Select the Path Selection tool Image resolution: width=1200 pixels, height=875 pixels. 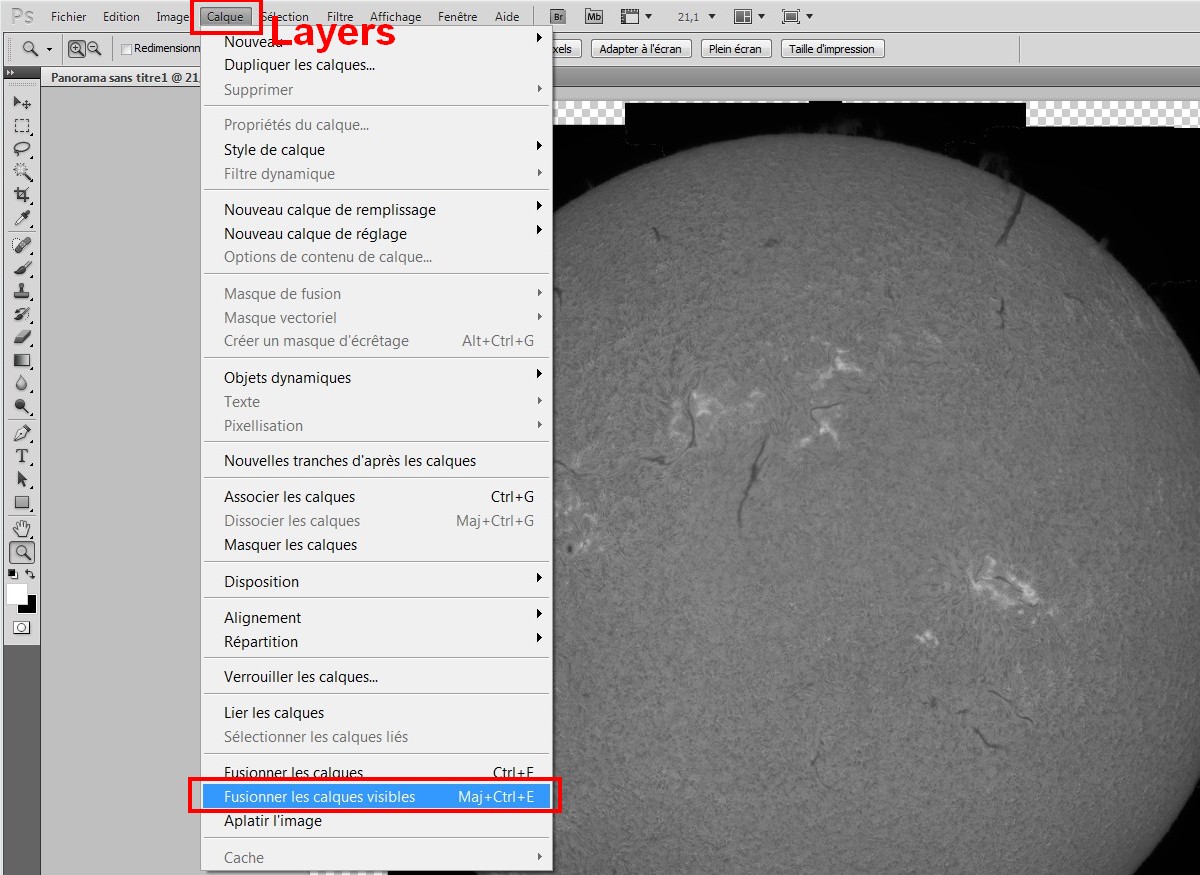(21, 479)
